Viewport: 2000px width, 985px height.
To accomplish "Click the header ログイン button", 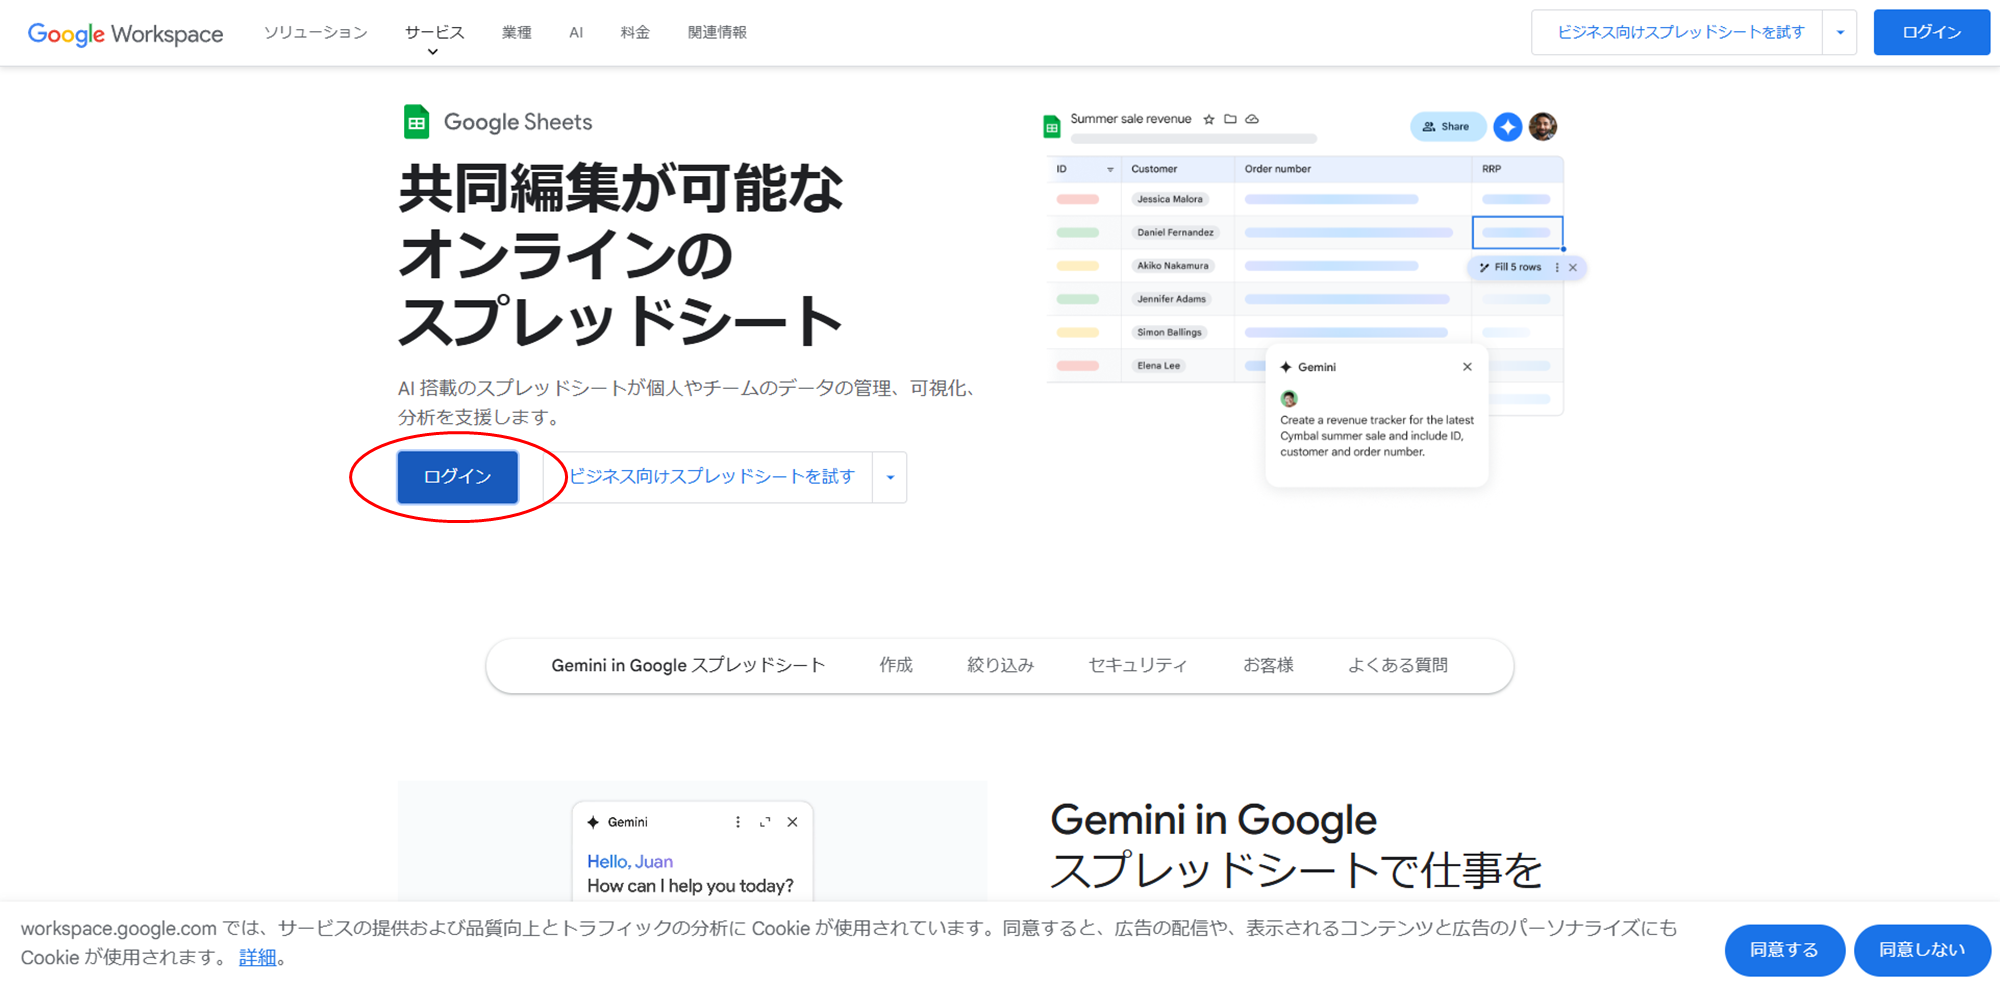I will click(x=1931, y=33).
